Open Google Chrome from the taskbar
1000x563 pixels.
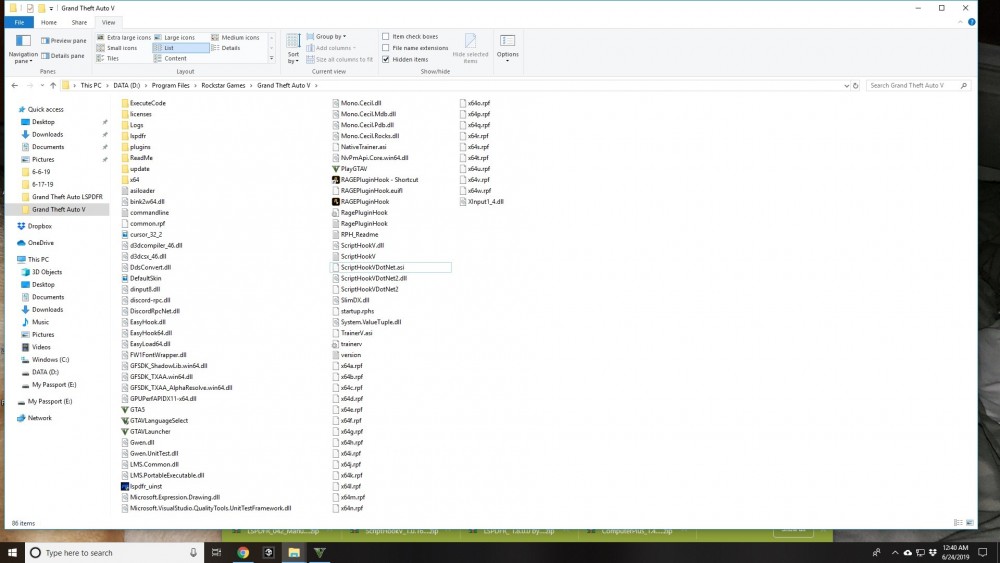[x=243, y=552]
